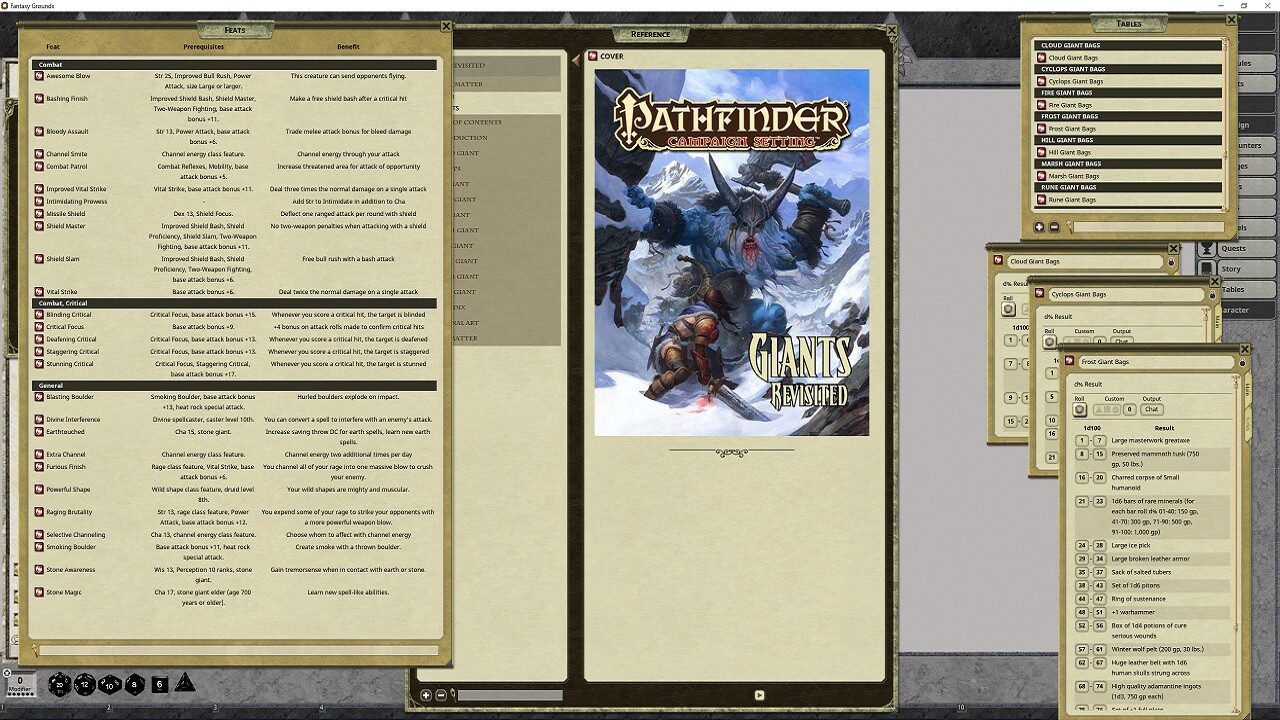Click the green plus icon in the Tables window
The width and height of the screenshot is (1280, 720).
pos(1039,227)
